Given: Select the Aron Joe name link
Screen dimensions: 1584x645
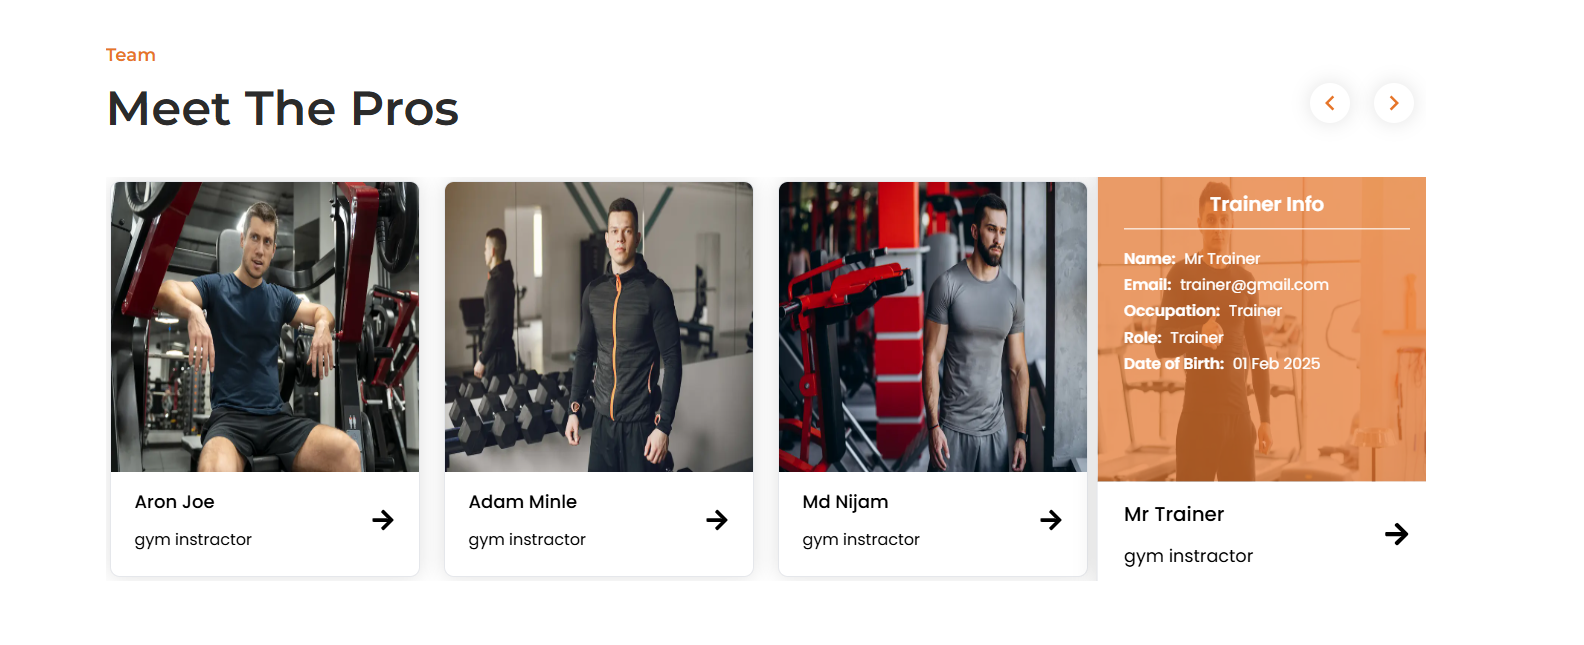Looking at the screenshot, I should pyautogui.click(x=175, y=502).
